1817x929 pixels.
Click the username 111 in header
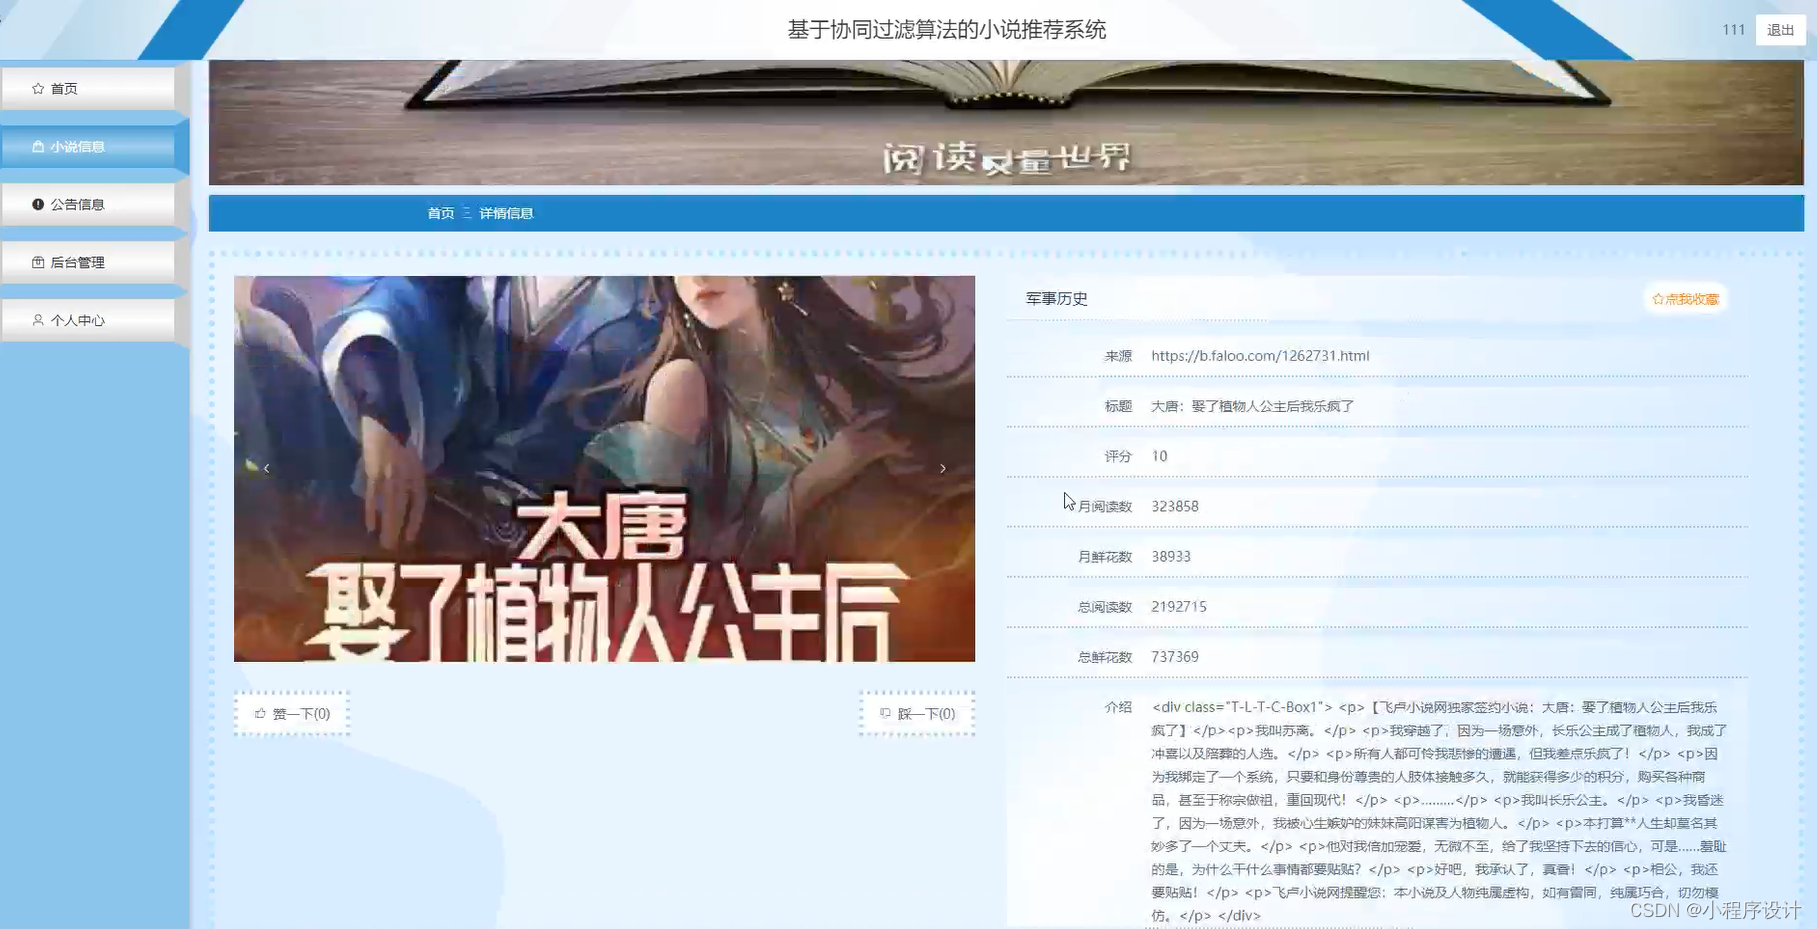click(1733, 30)
